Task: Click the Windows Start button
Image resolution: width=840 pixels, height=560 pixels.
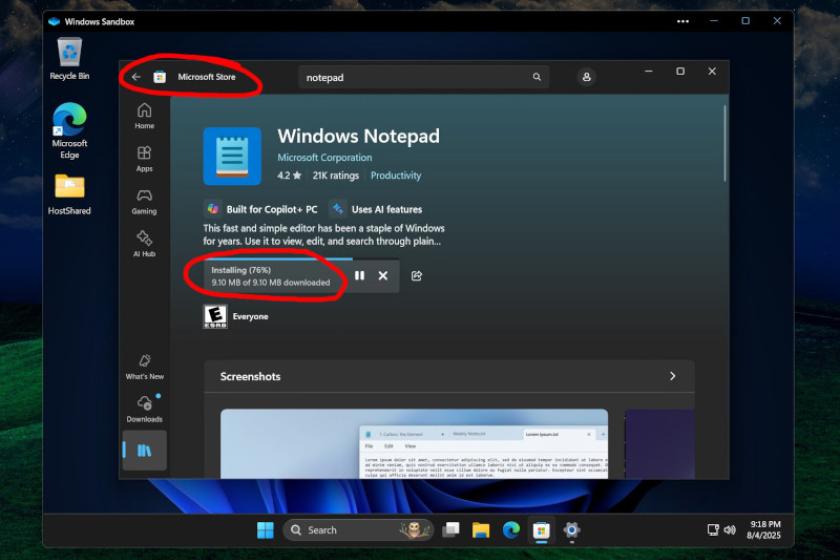Action: tap(265, 530)
